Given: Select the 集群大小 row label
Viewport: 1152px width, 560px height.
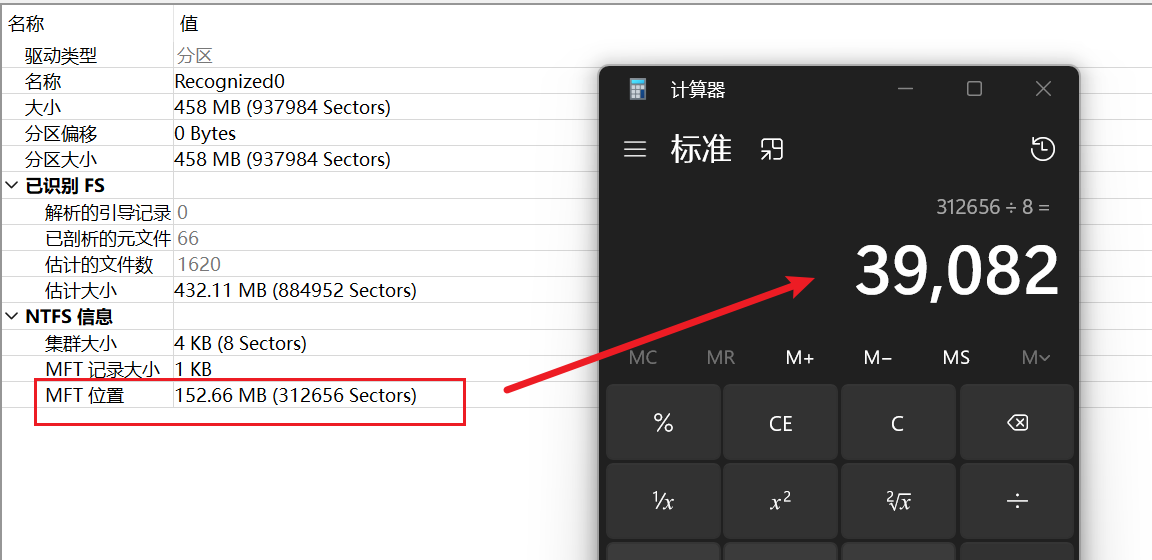Looking at the screenshot, I should [x=81, y=343].
